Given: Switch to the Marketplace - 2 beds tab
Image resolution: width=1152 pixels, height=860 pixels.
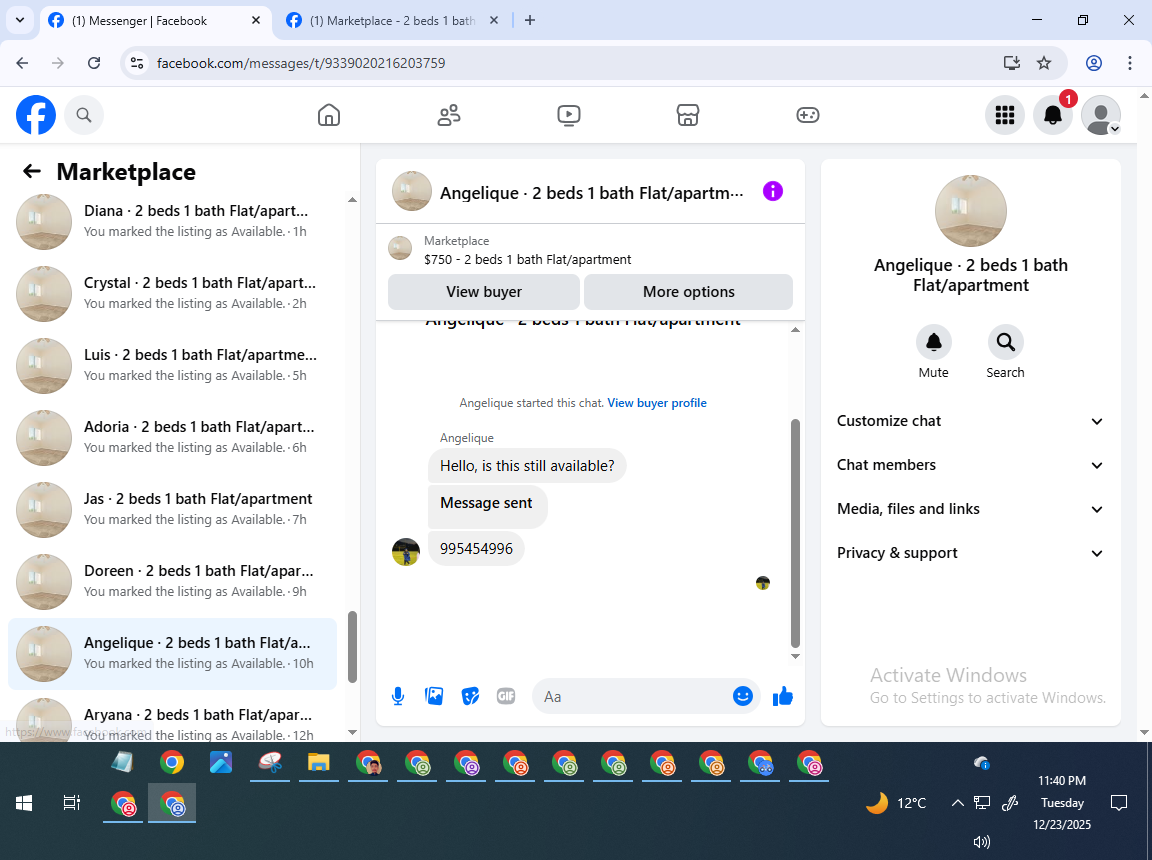Looking at the screenshot, I should click(393, 21).
